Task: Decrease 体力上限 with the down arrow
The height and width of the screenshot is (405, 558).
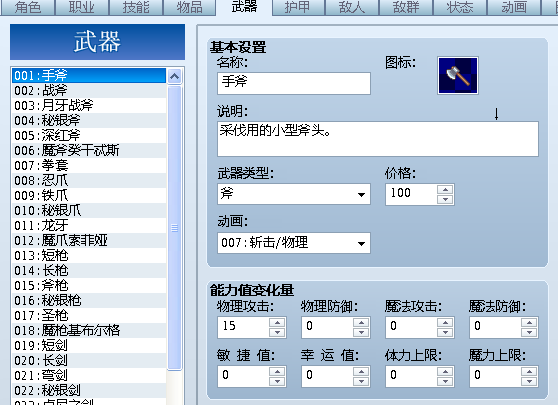Action: 445,382
